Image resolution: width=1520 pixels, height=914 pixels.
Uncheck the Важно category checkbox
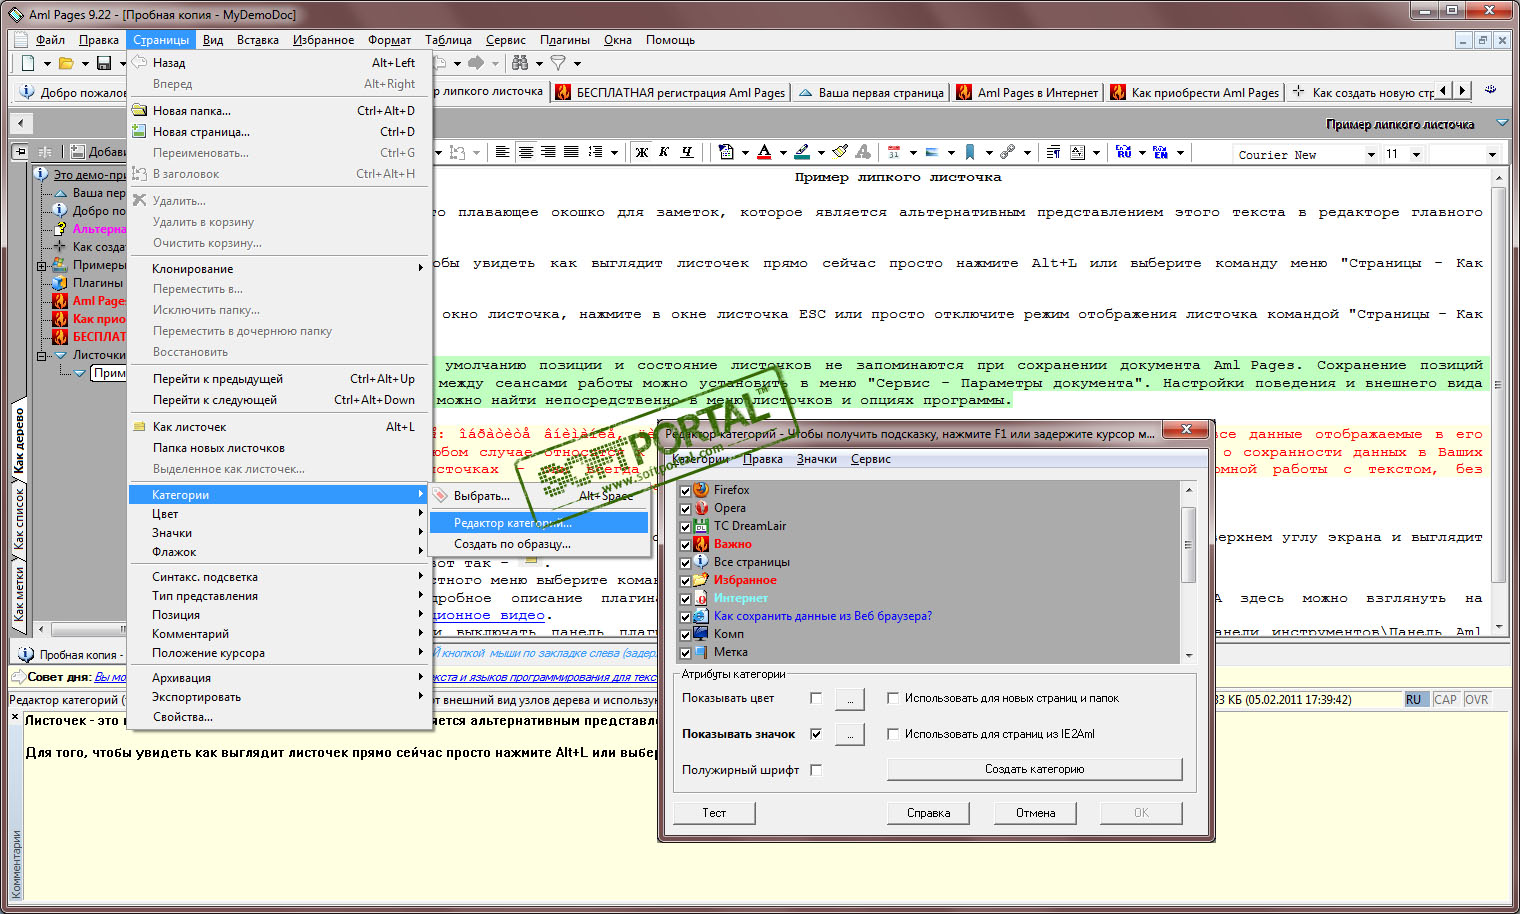pos(685,544)
